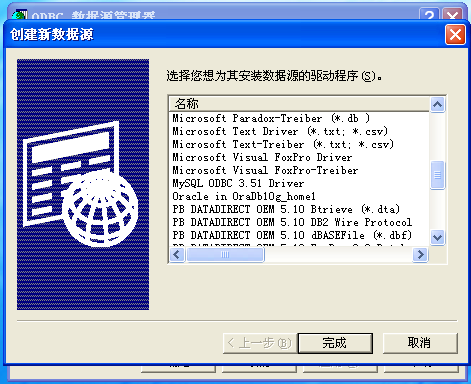The height and width of the screenshot is (384, 471).
Task: Select Microsoft Visual FoxPro Driver row
Action: click(262, 157)
